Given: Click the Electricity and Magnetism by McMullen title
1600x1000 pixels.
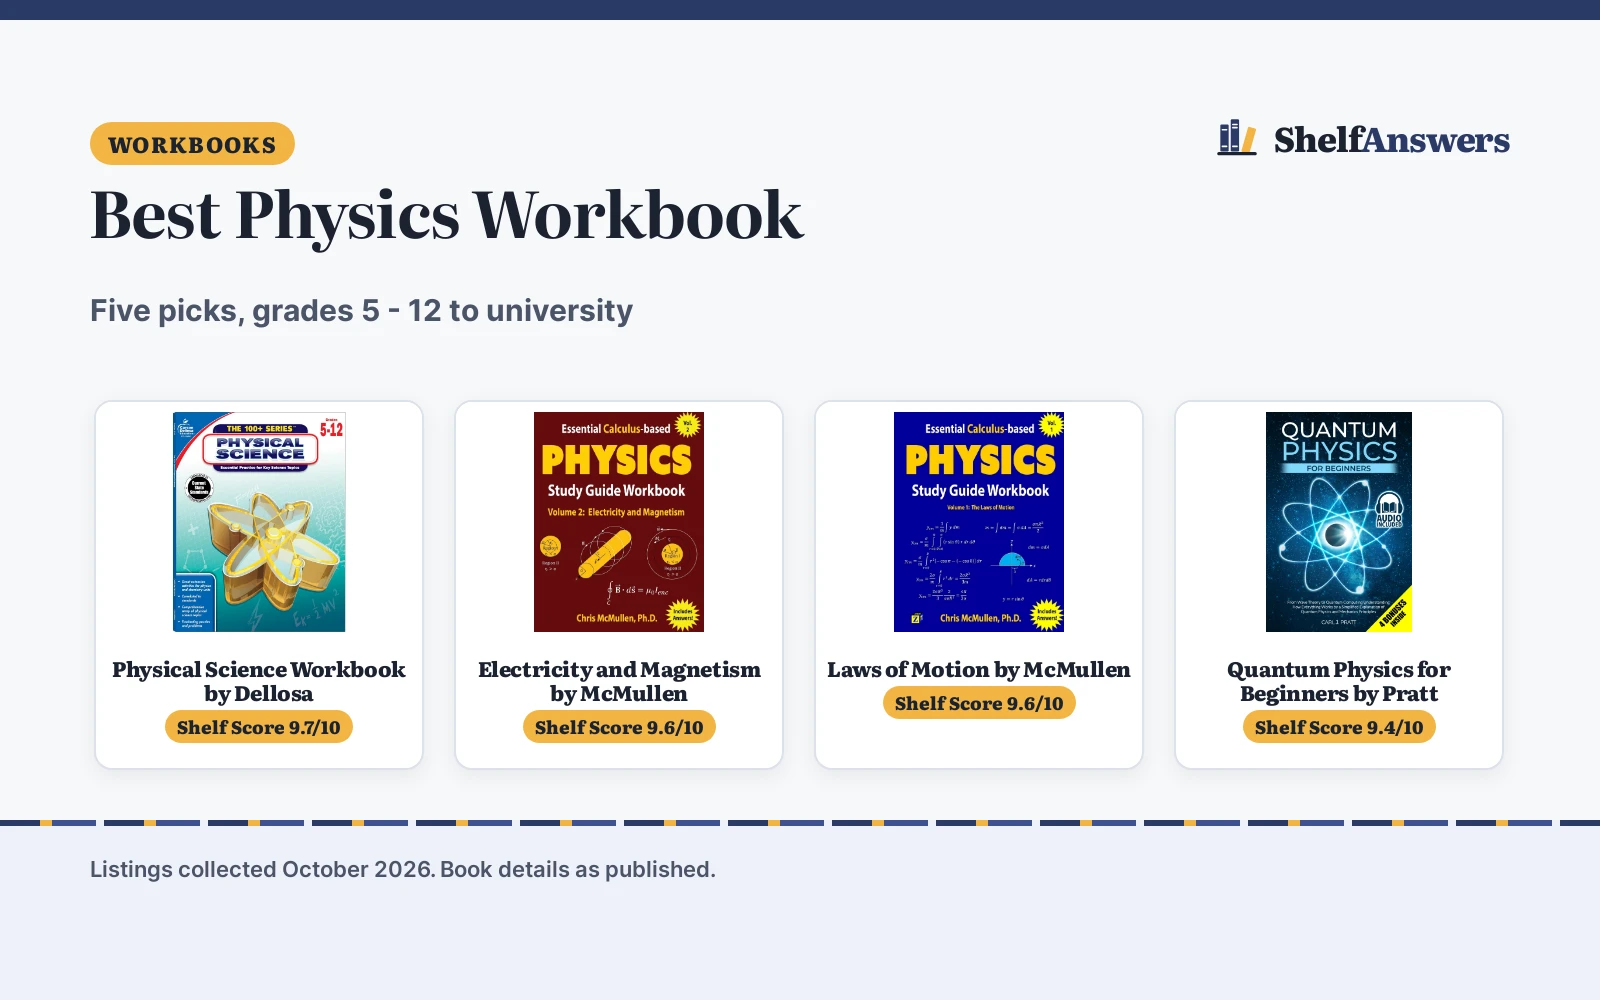Looking at the screenshot, I should click(619, 682).
